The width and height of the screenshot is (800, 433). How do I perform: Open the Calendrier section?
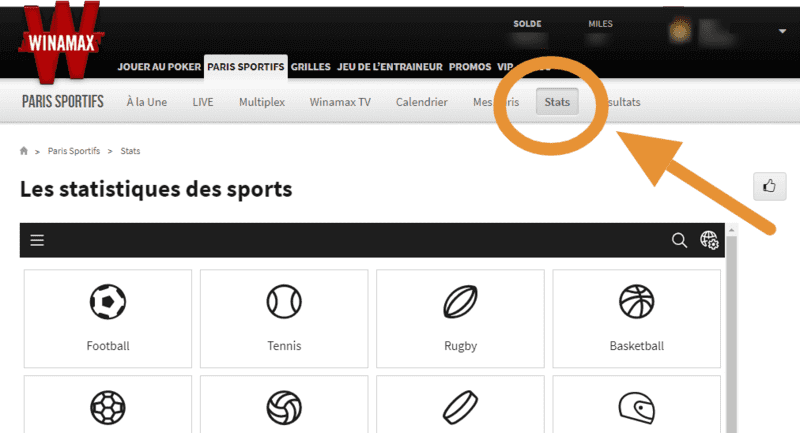421,102
